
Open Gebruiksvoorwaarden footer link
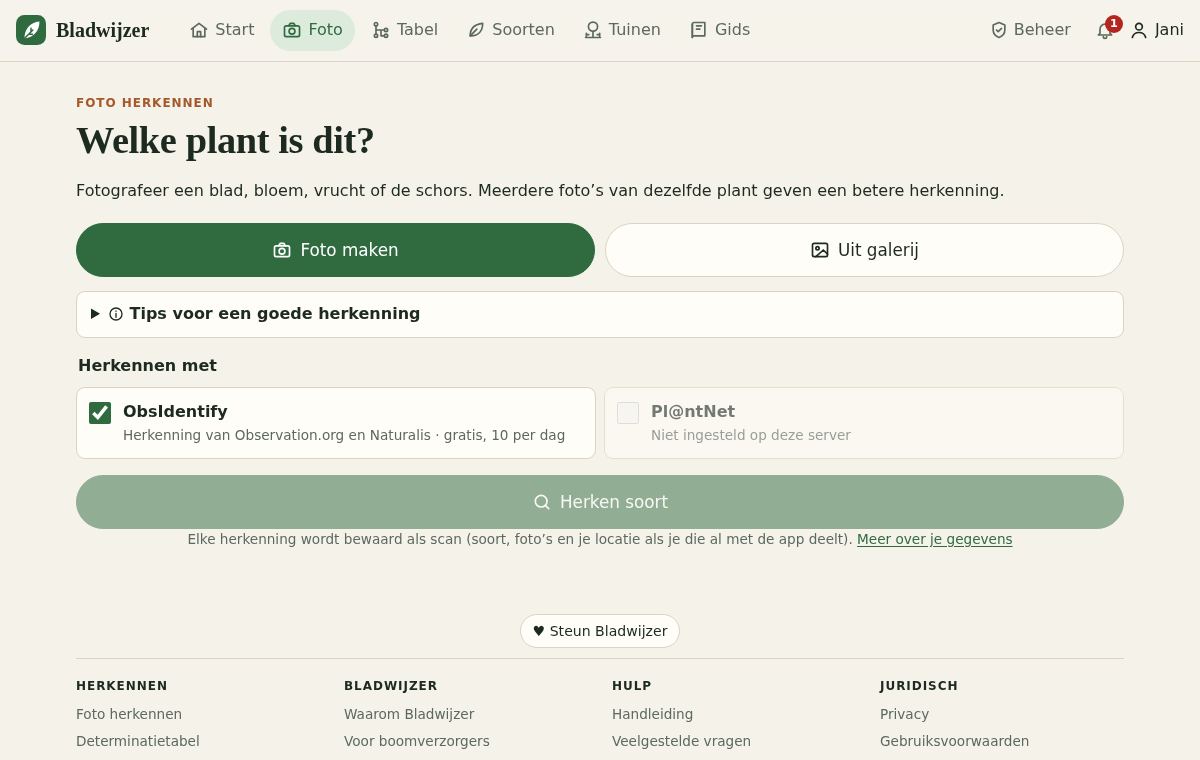tap(954, 741)
